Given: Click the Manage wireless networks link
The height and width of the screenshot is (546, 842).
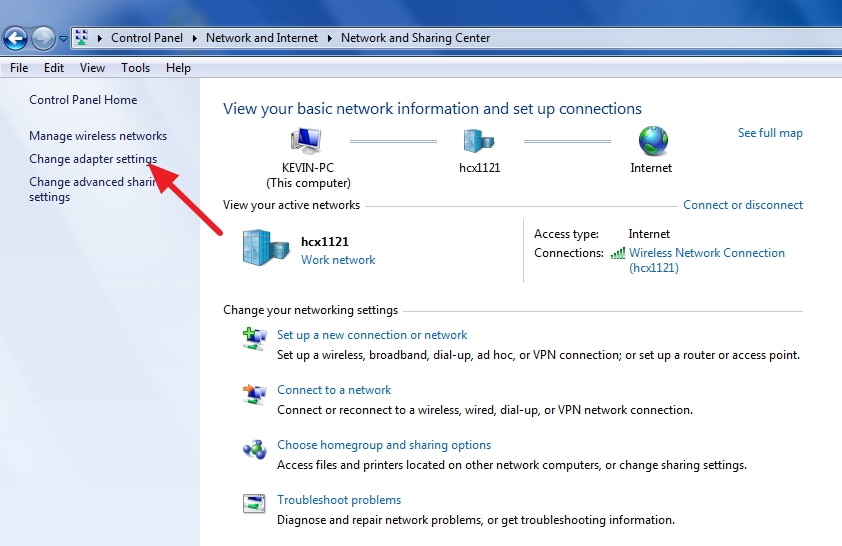Looking at the screenshot, I should click(x=98, y=136).
